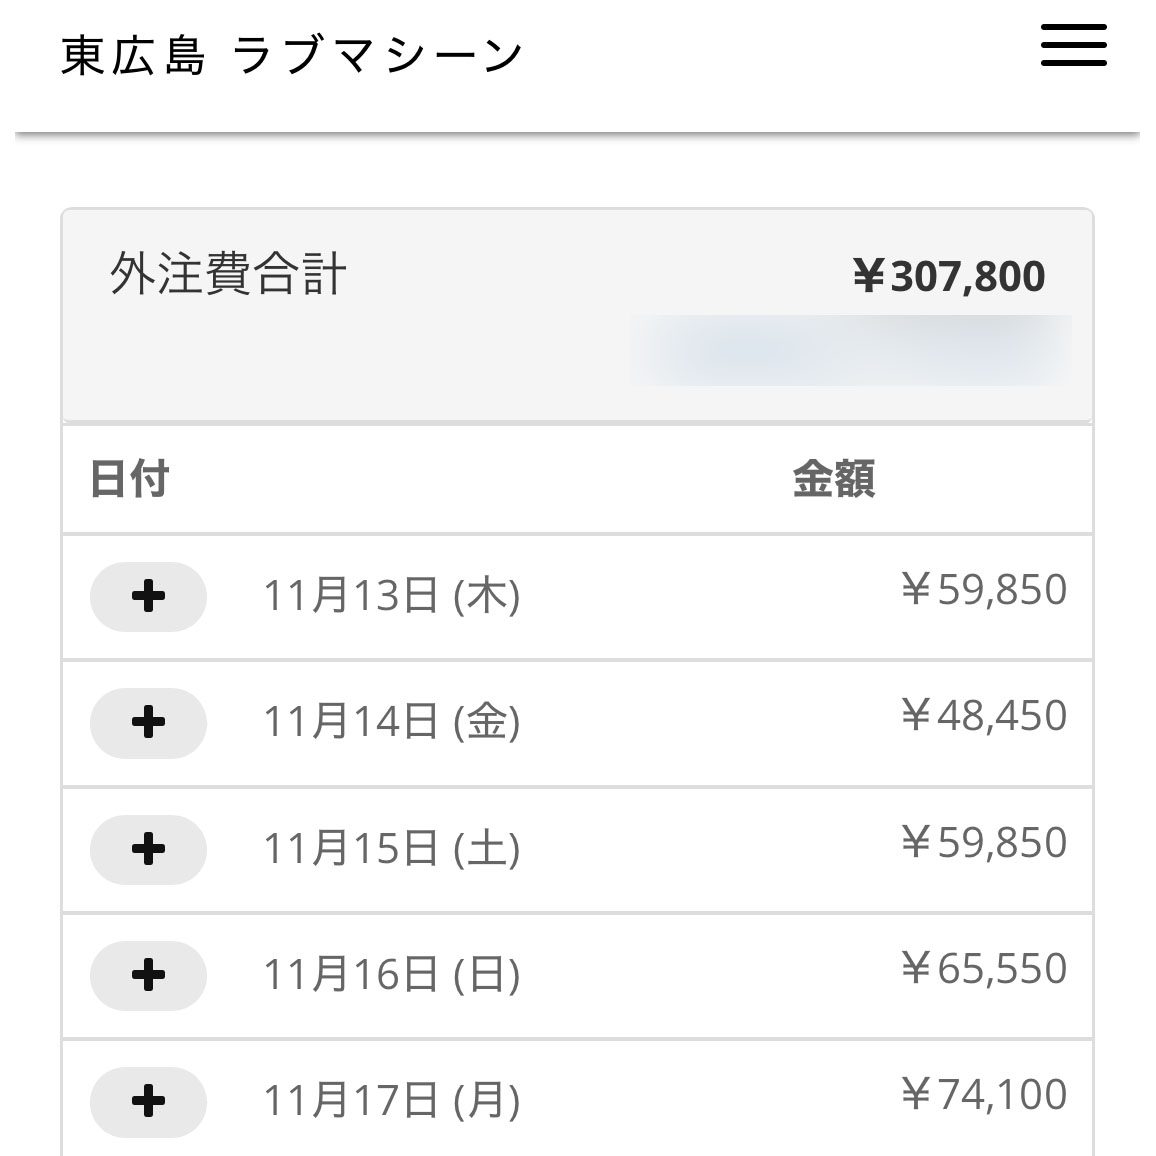
Task: Click the 金額 column header
Action: click(833, 479)
